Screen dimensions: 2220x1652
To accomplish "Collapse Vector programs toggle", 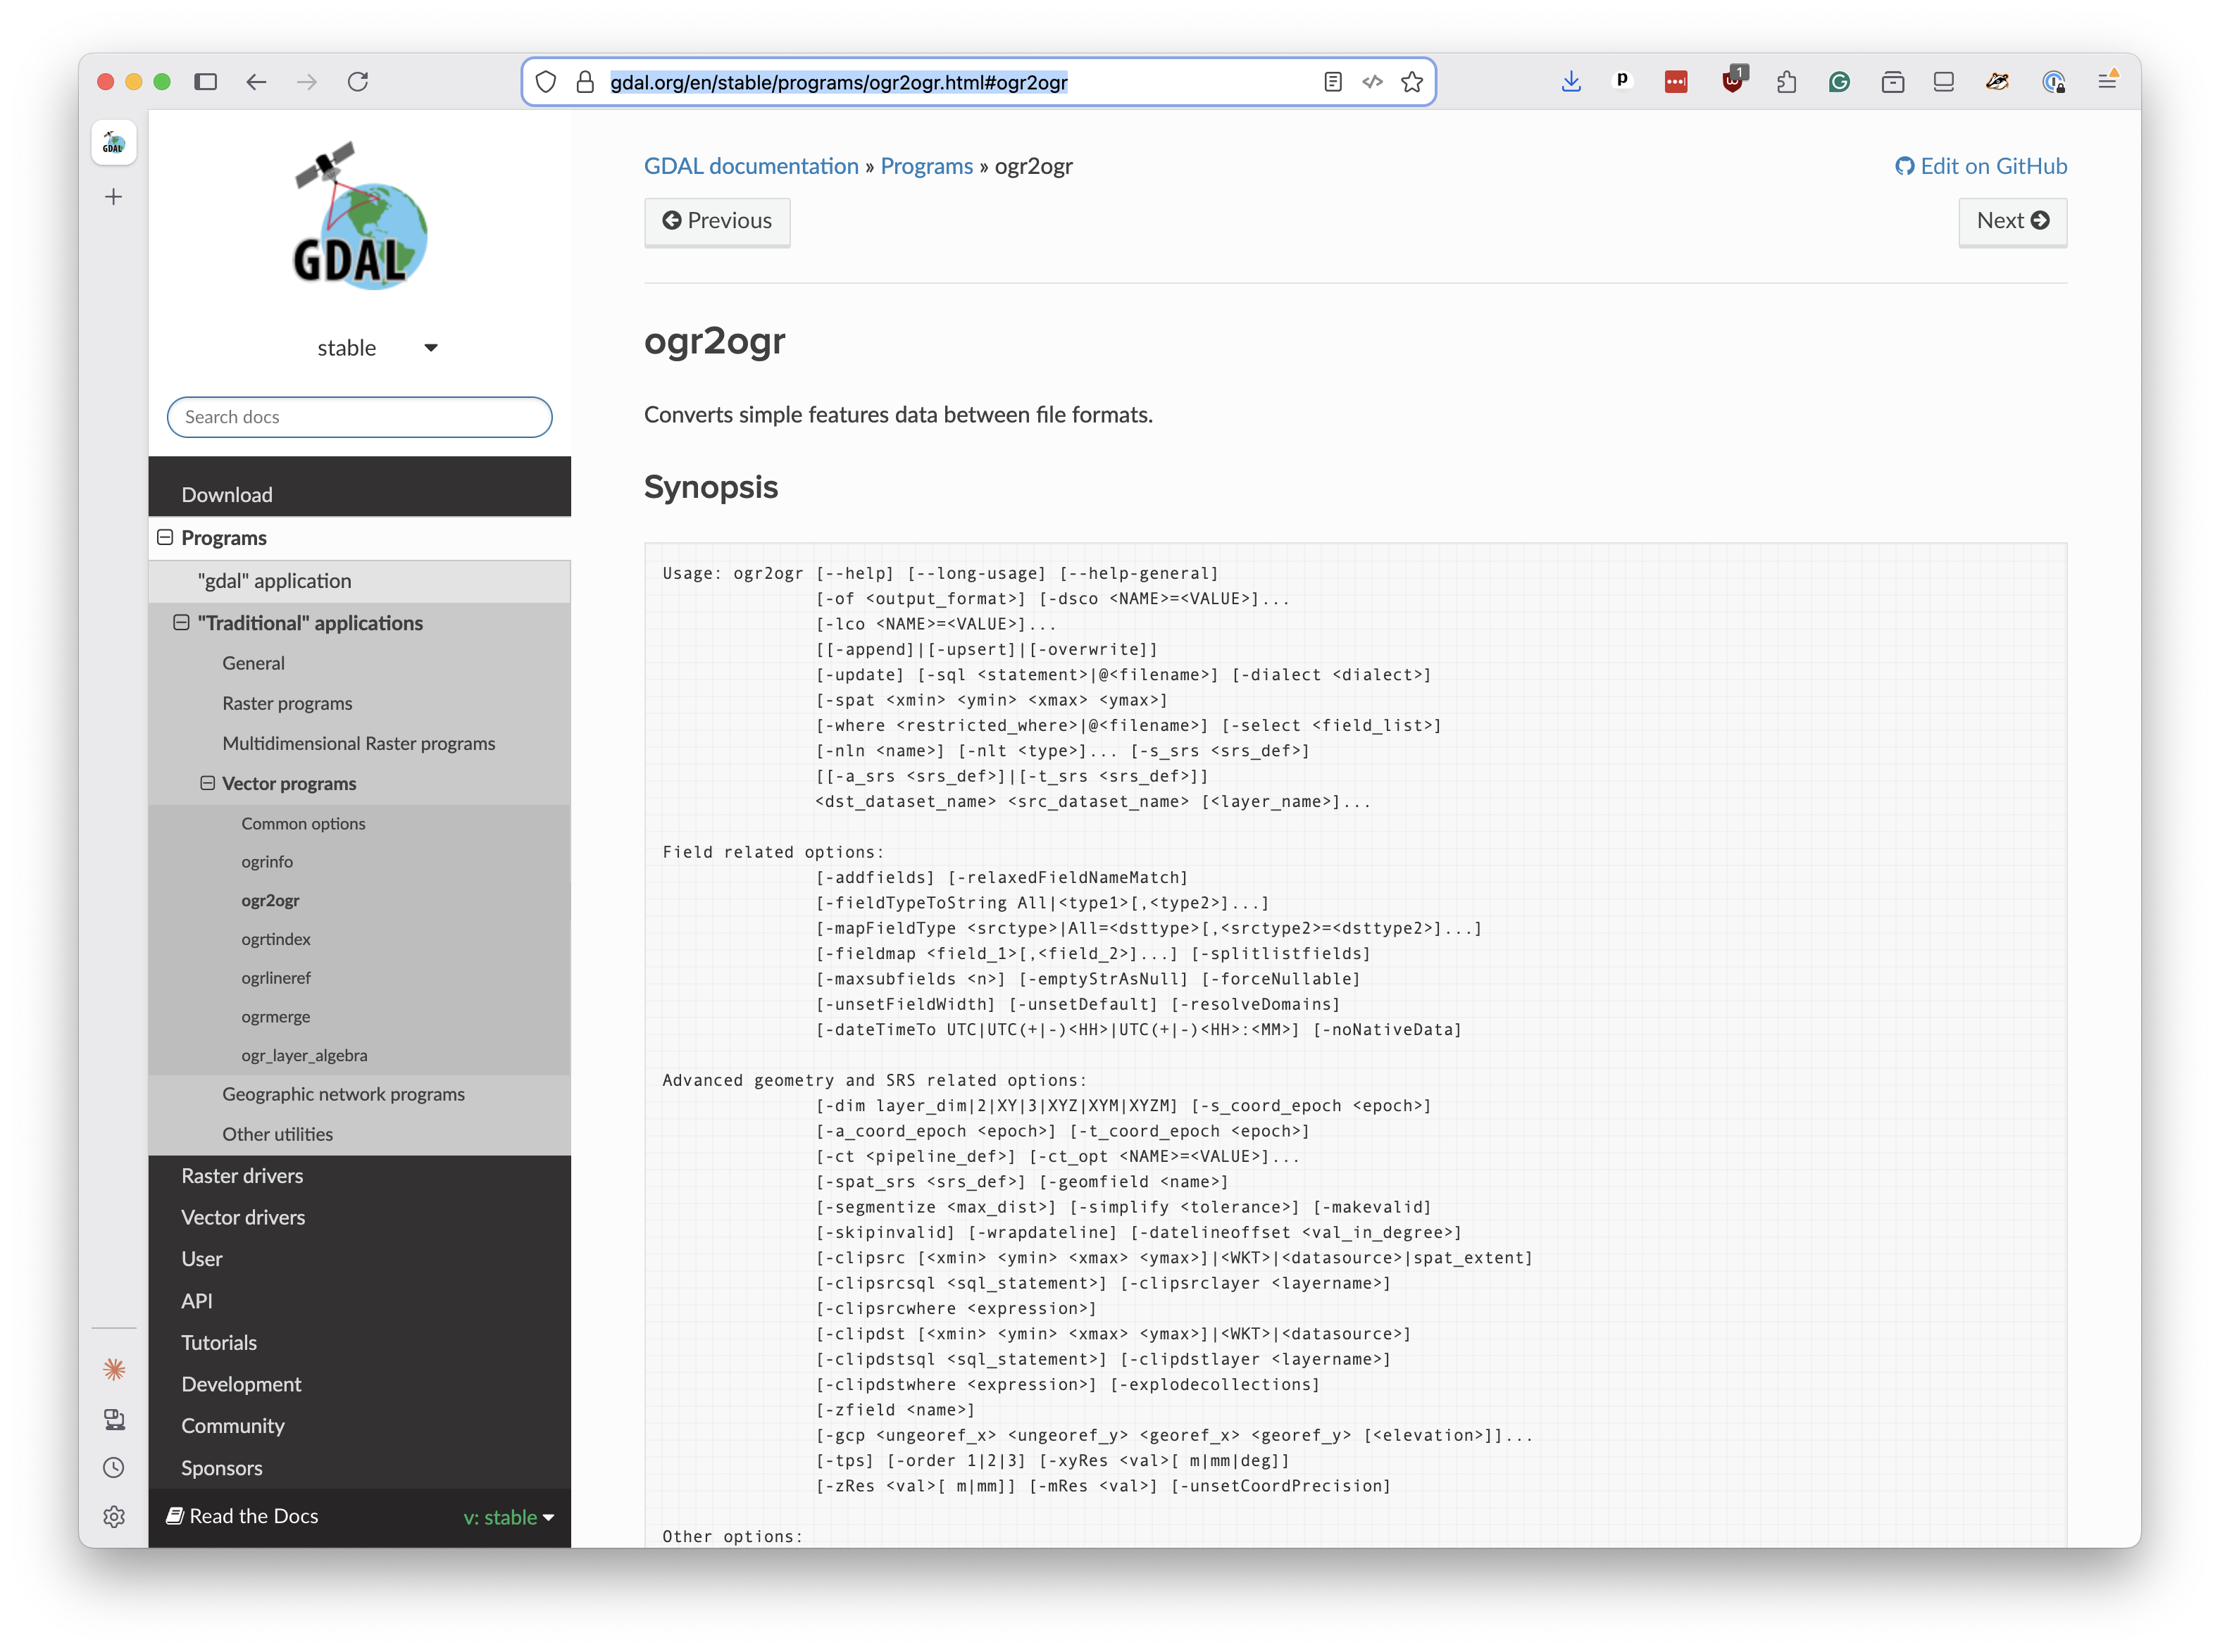I will pyautogui.click(x=207, y=783).
